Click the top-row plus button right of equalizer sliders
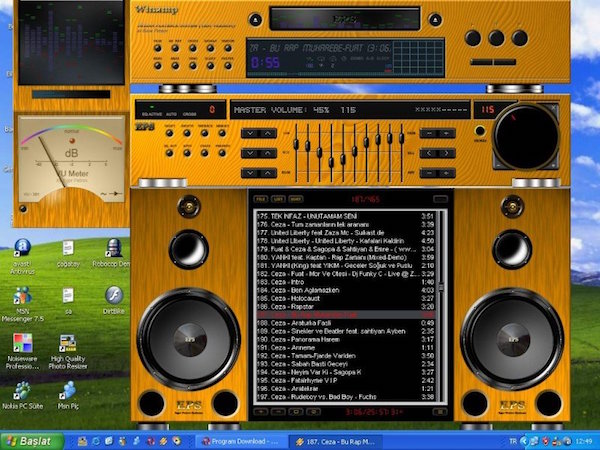This screenshot has width=600, height=450. click(x=446, y=133)
